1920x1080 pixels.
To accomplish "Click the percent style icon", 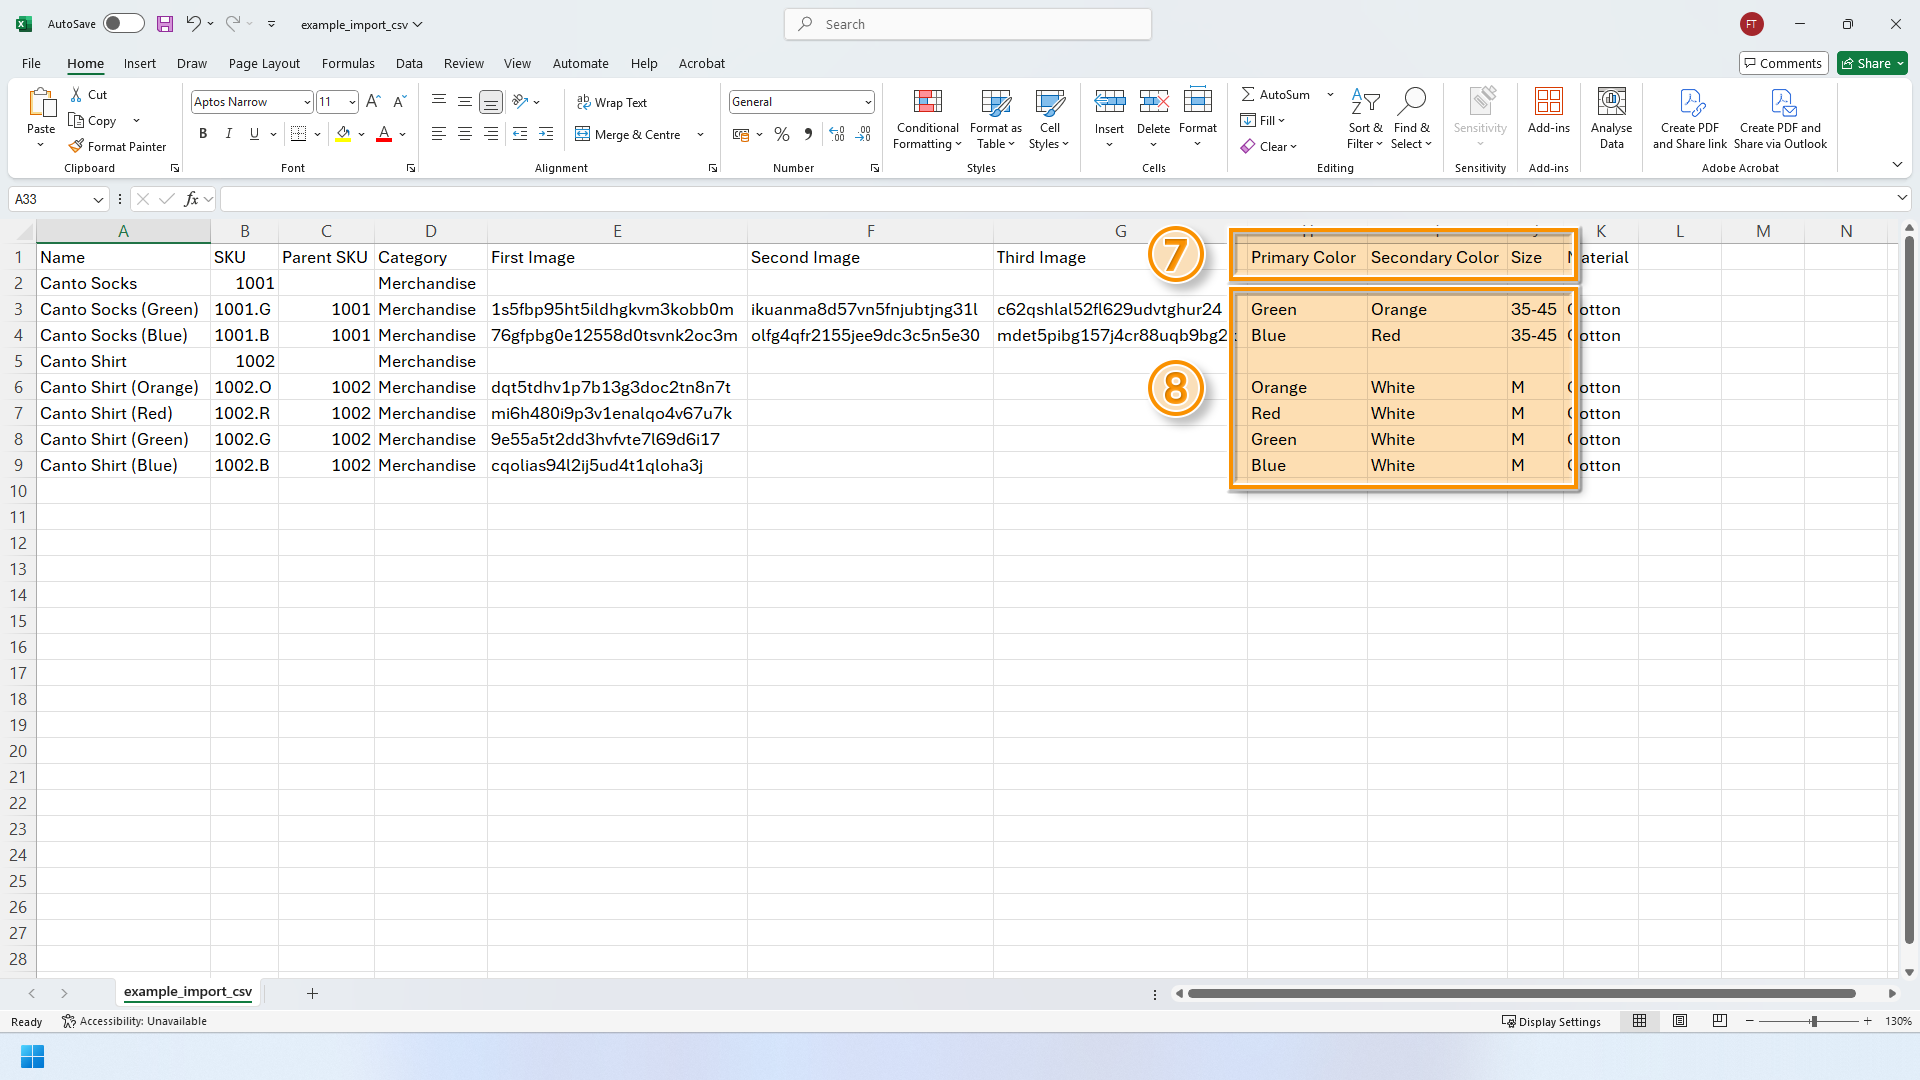I will [781, 134].
